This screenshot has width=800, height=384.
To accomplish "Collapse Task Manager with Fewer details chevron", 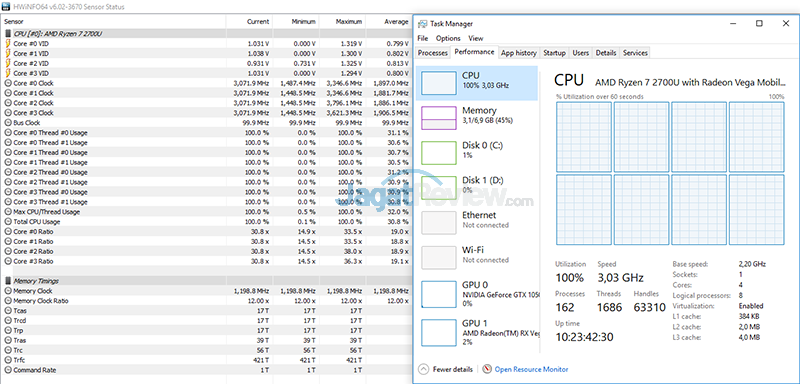I will [423, 369].
